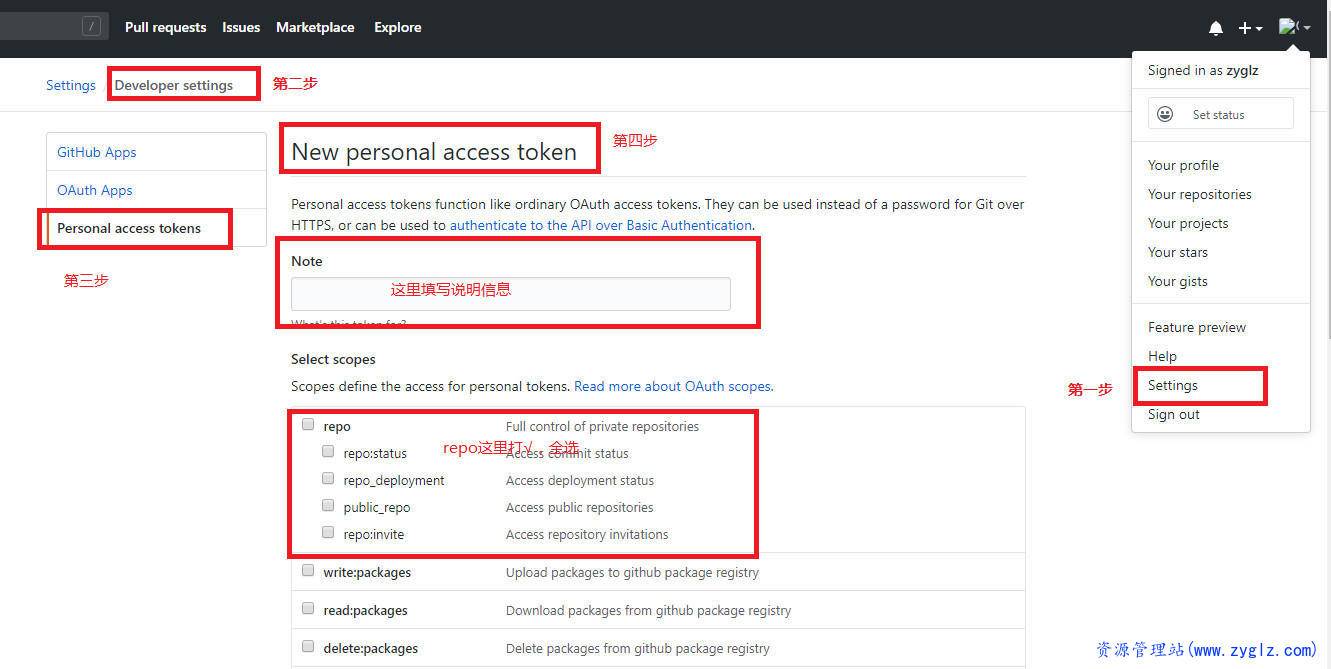Go to Marketplace in top bar
1331x669 pixels.
(x=315, y=27)
